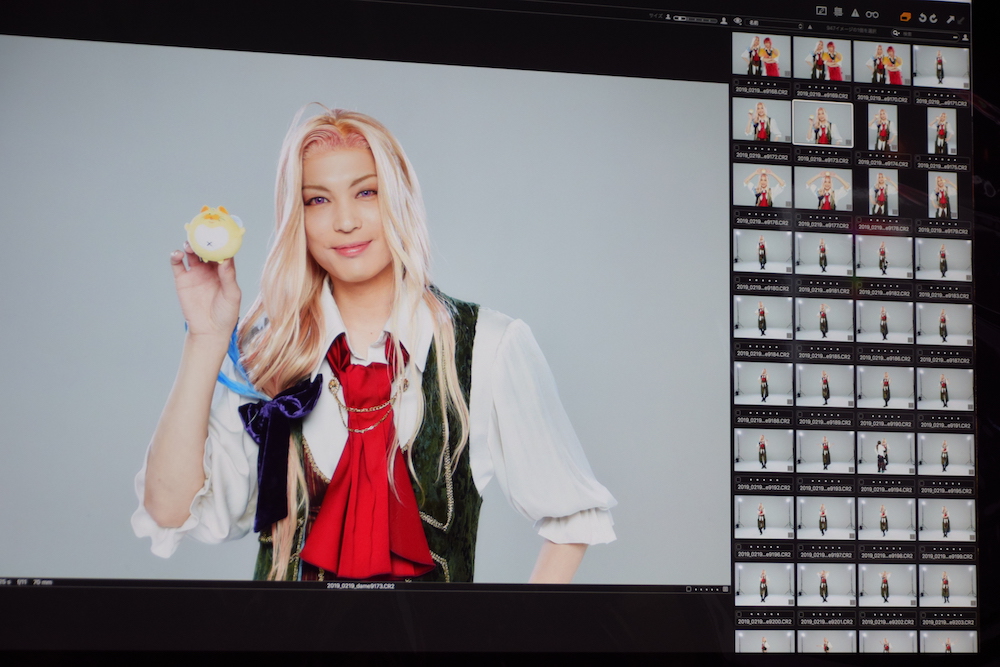The height and width of the screenshot is (667, 1000).
Task: Click the large person icon for bigger thumbnails
Action: tap(724, 20)
